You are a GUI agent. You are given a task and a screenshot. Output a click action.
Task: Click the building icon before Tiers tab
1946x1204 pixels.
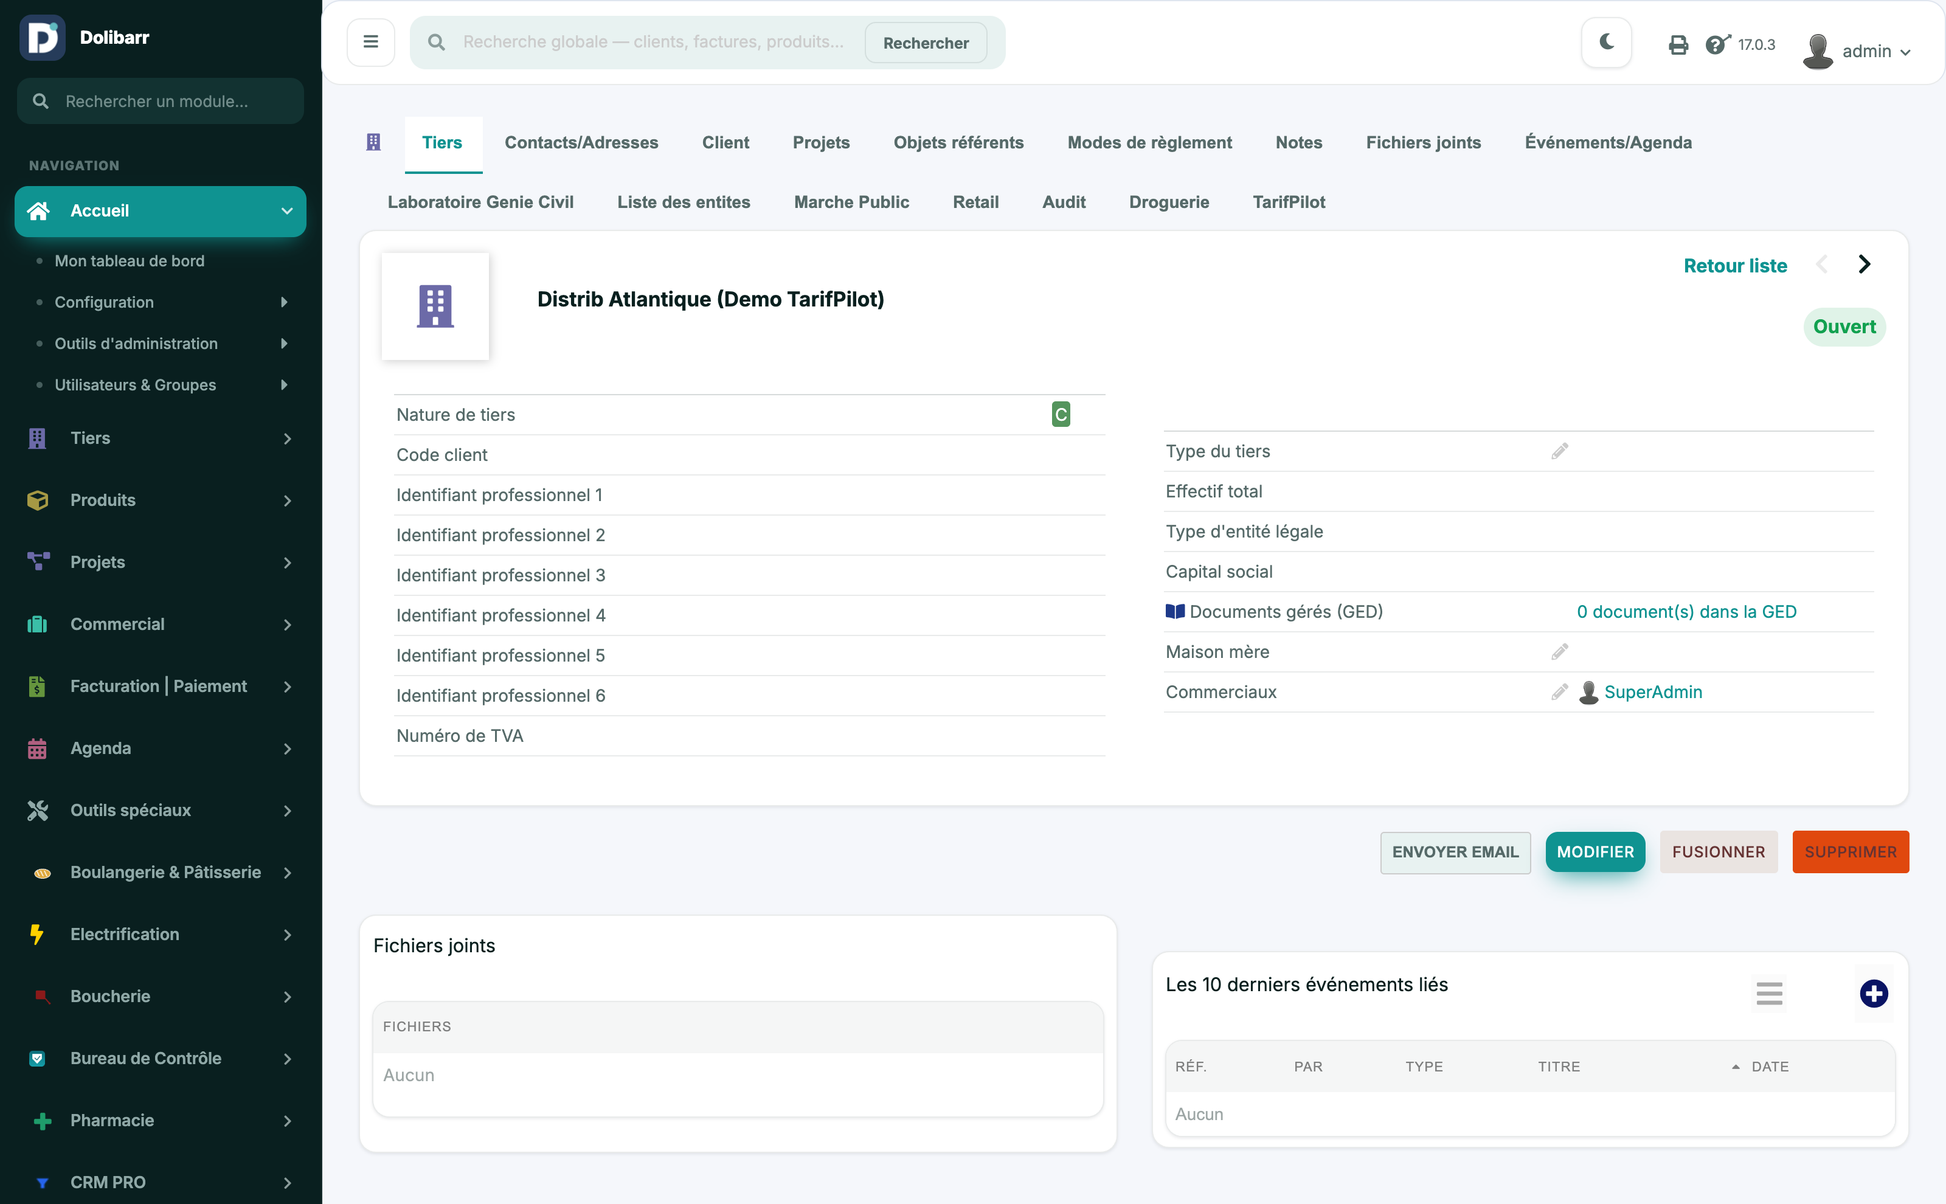point(373,142)
